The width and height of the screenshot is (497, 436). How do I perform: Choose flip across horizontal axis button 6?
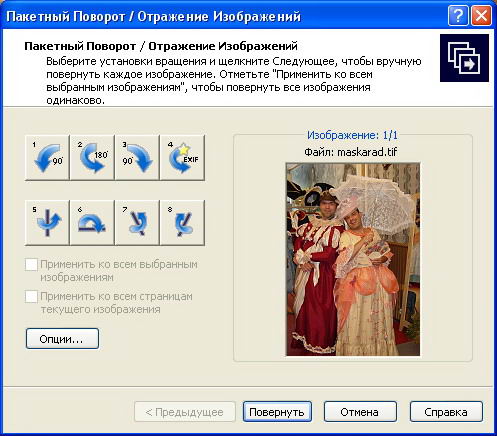coord(92,223)
